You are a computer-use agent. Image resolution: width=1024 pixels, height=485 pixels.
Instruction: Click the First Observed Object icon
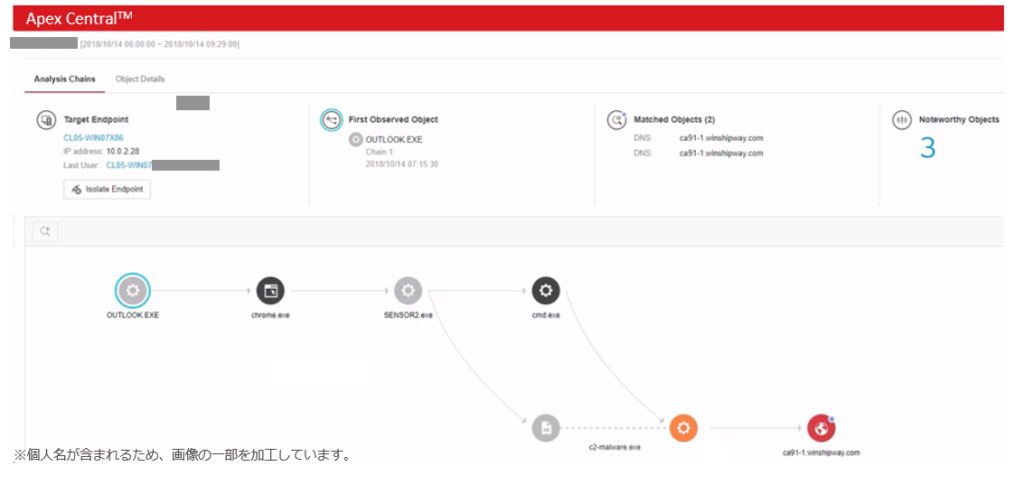coord(331,119)
